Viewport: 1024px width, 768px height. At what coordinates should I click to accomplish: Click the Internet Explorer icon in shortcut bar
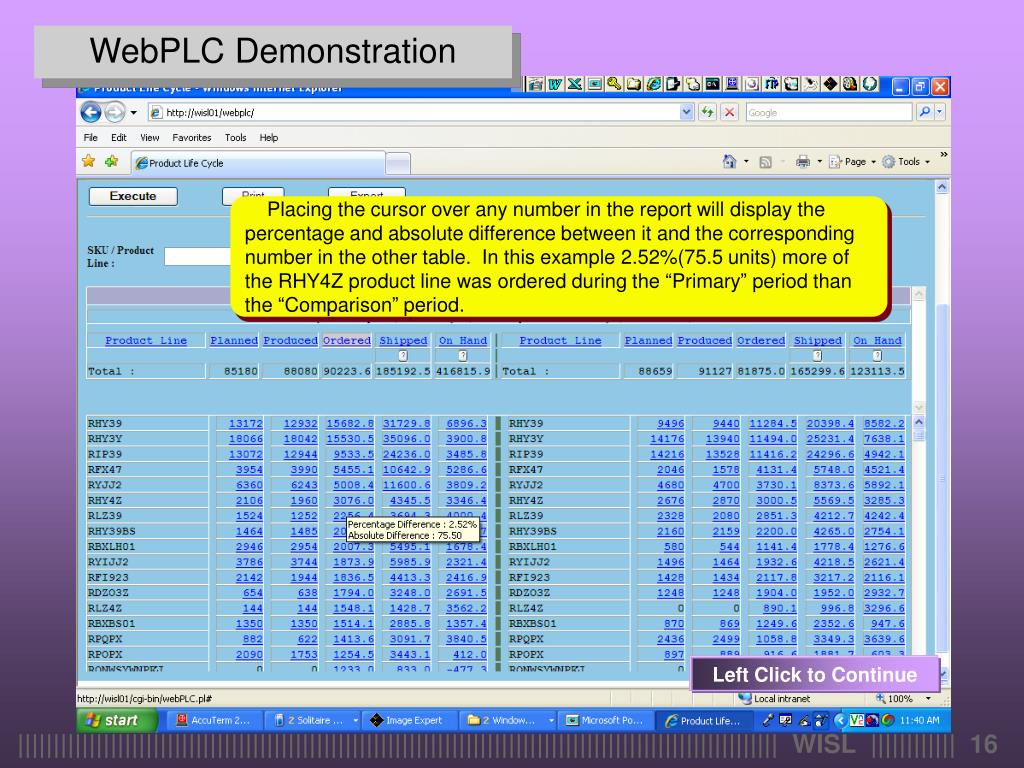[x=653, y=84]
